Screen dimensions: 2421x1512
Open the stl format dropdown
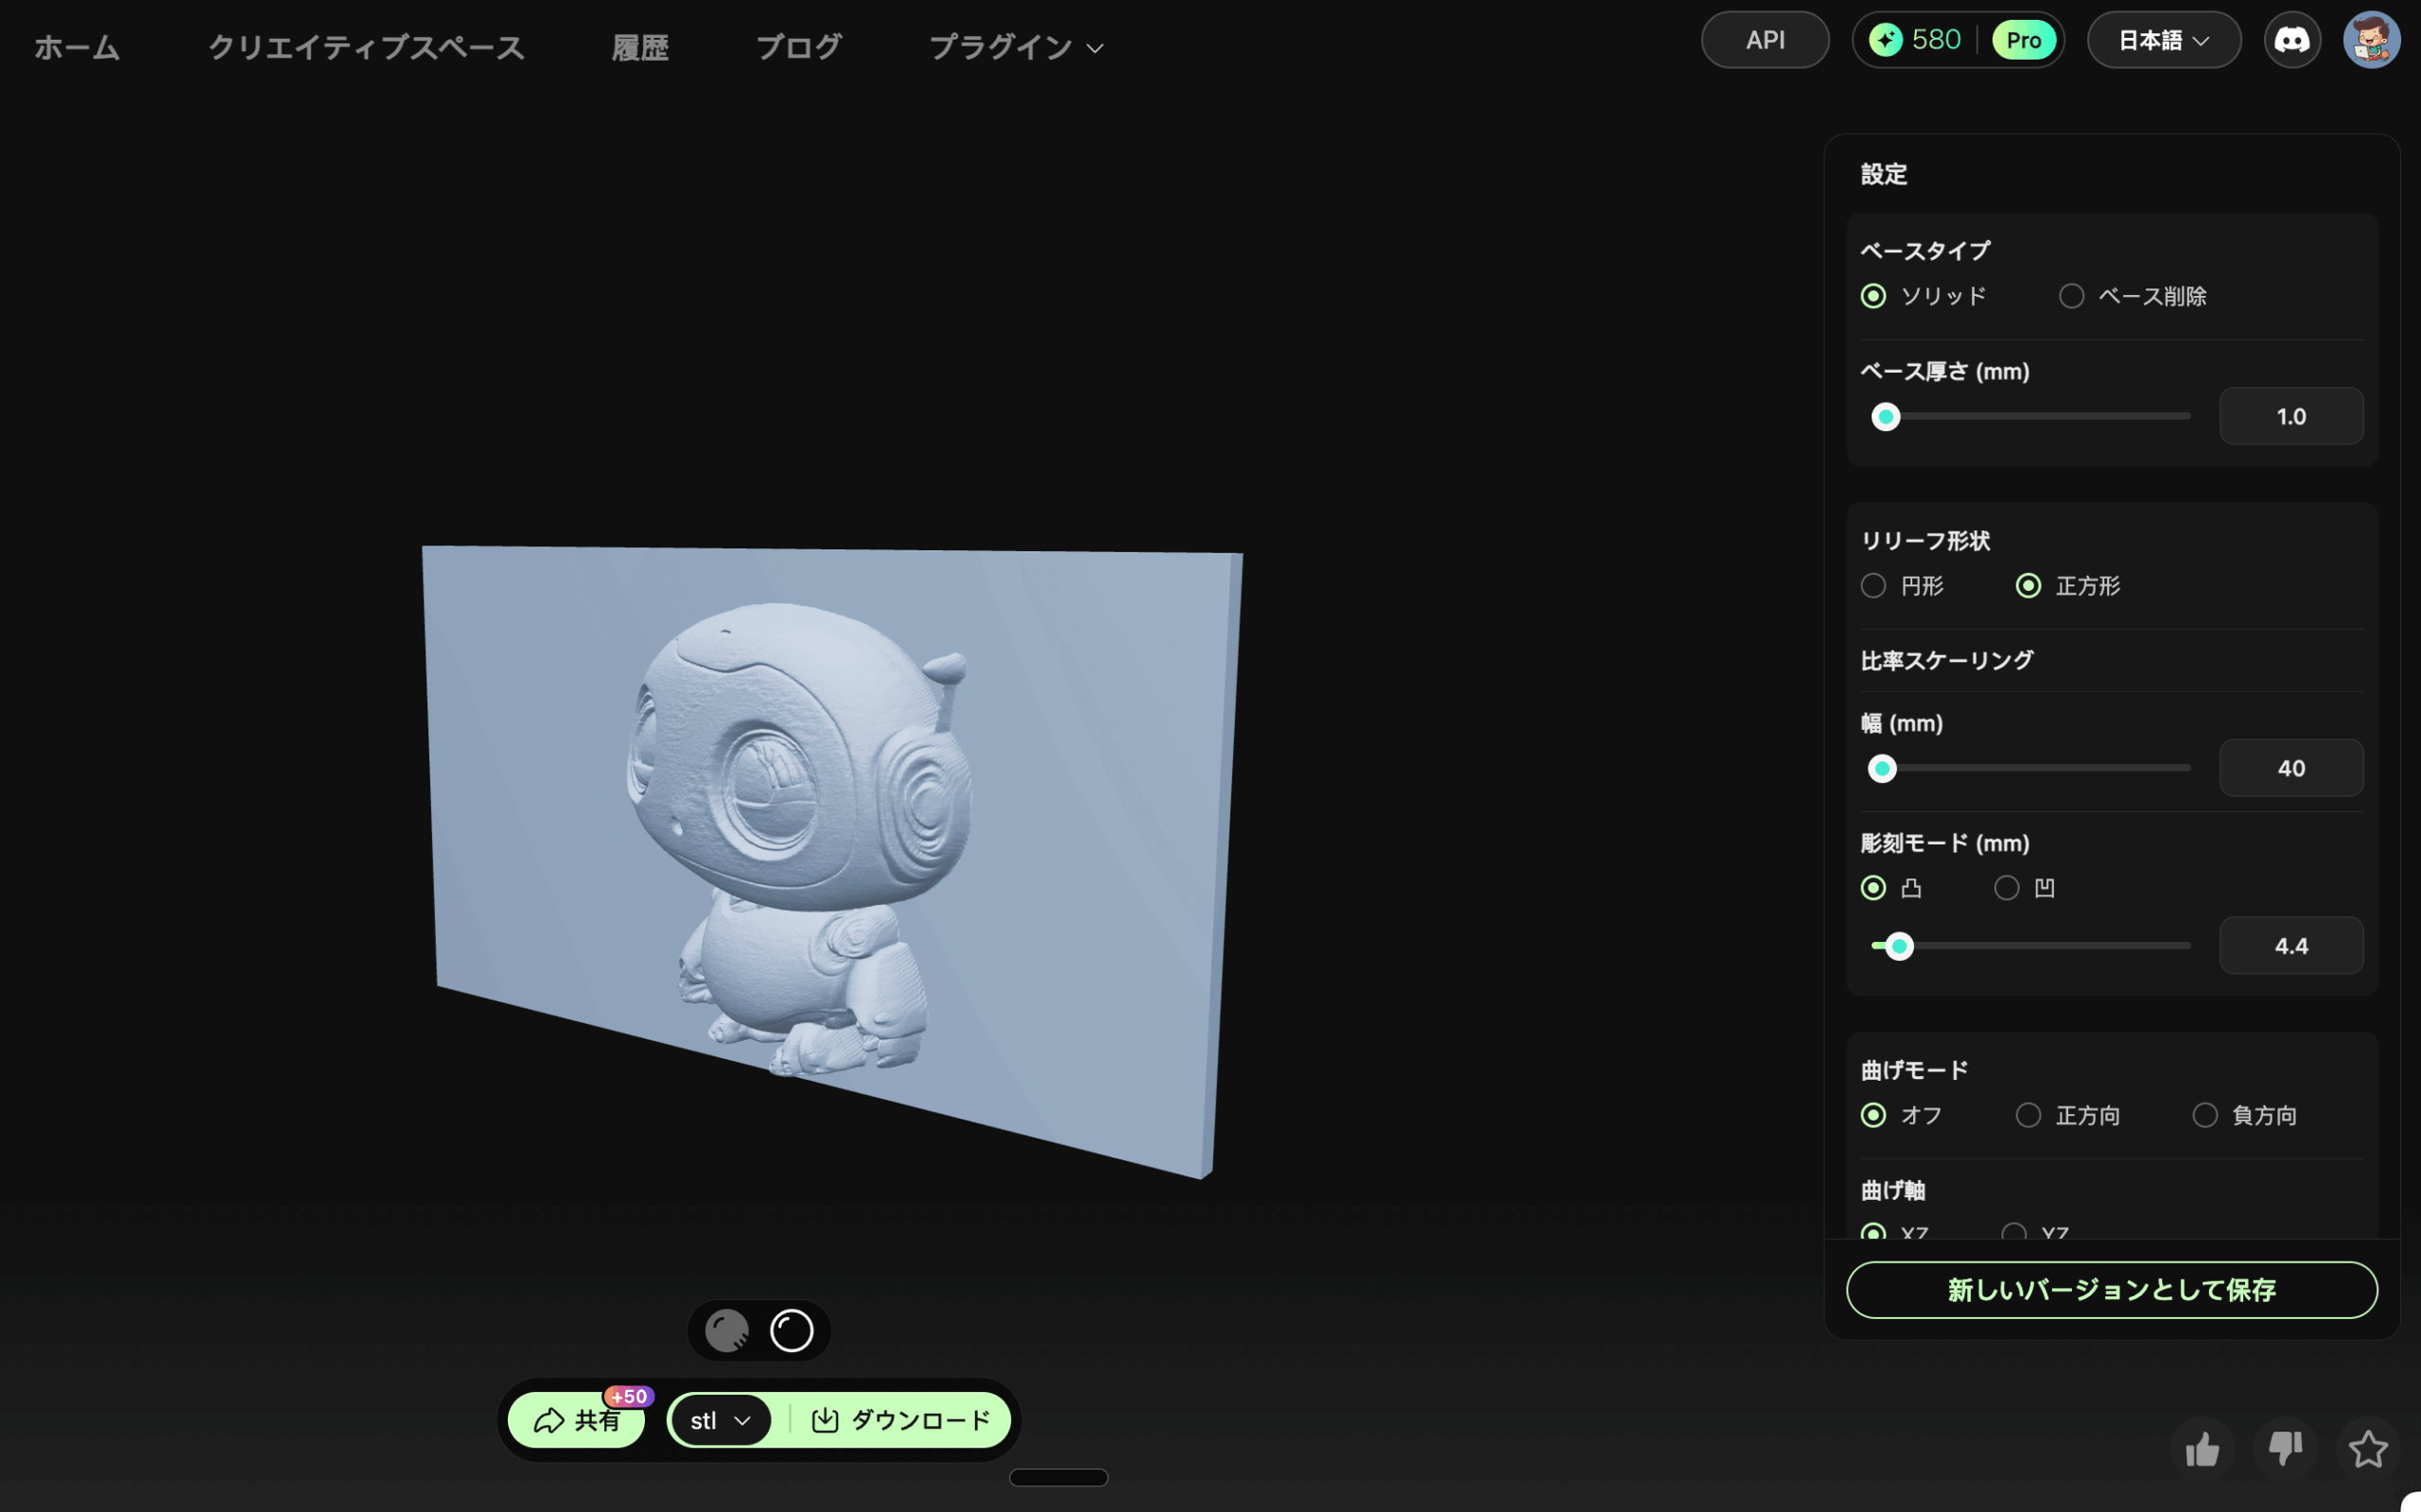[720, 1420]
